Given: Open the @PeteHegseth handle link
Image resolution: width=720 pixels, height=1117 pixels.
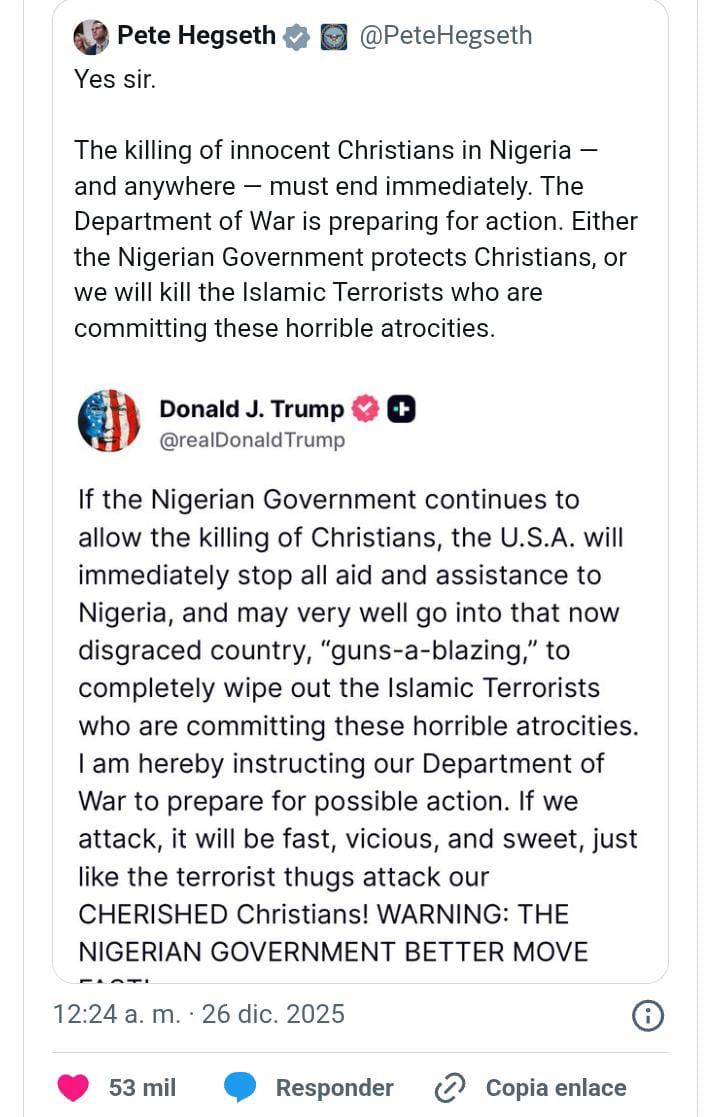Looking at the screenshot, I should [444, 37].
